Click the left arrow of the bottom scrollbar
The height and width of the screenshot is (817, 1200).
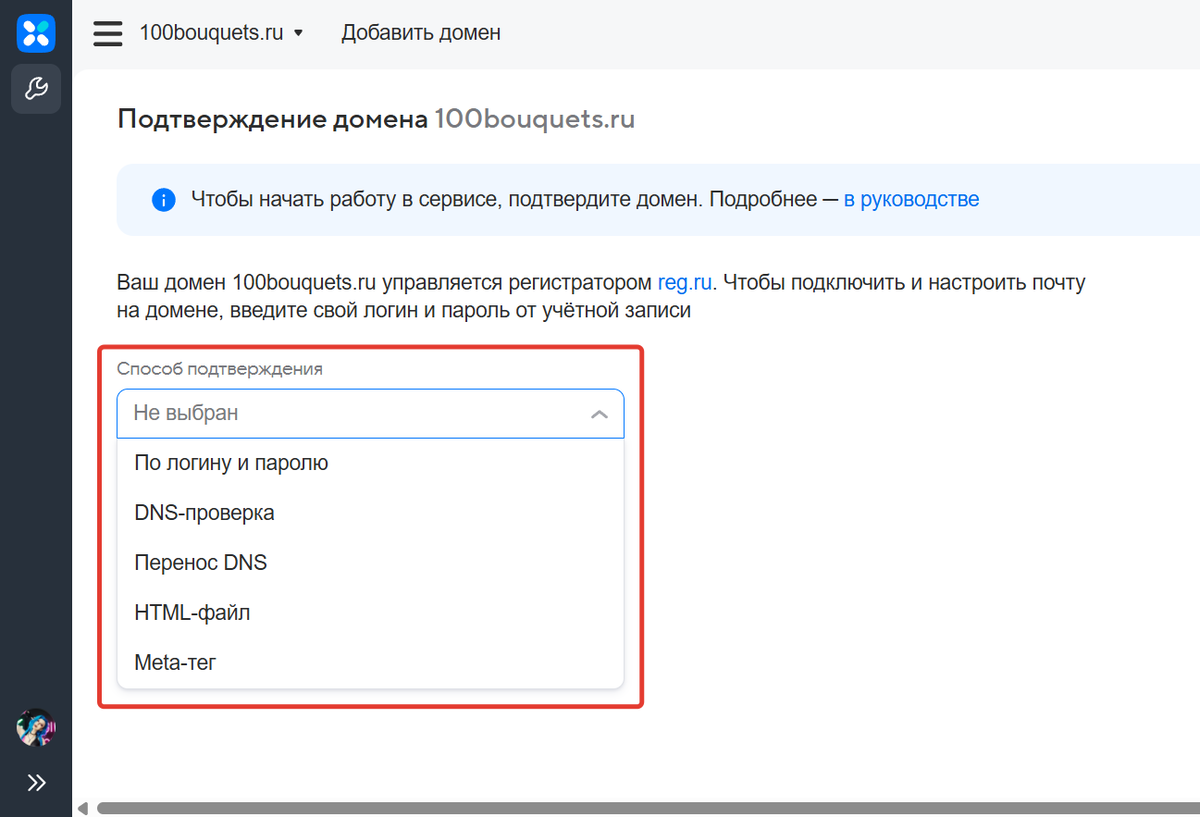[86, 808]
